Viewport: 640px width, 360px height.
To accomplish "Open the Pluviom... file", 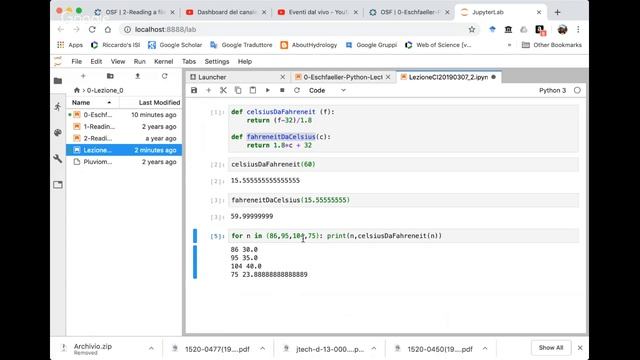I will (124, 162).
